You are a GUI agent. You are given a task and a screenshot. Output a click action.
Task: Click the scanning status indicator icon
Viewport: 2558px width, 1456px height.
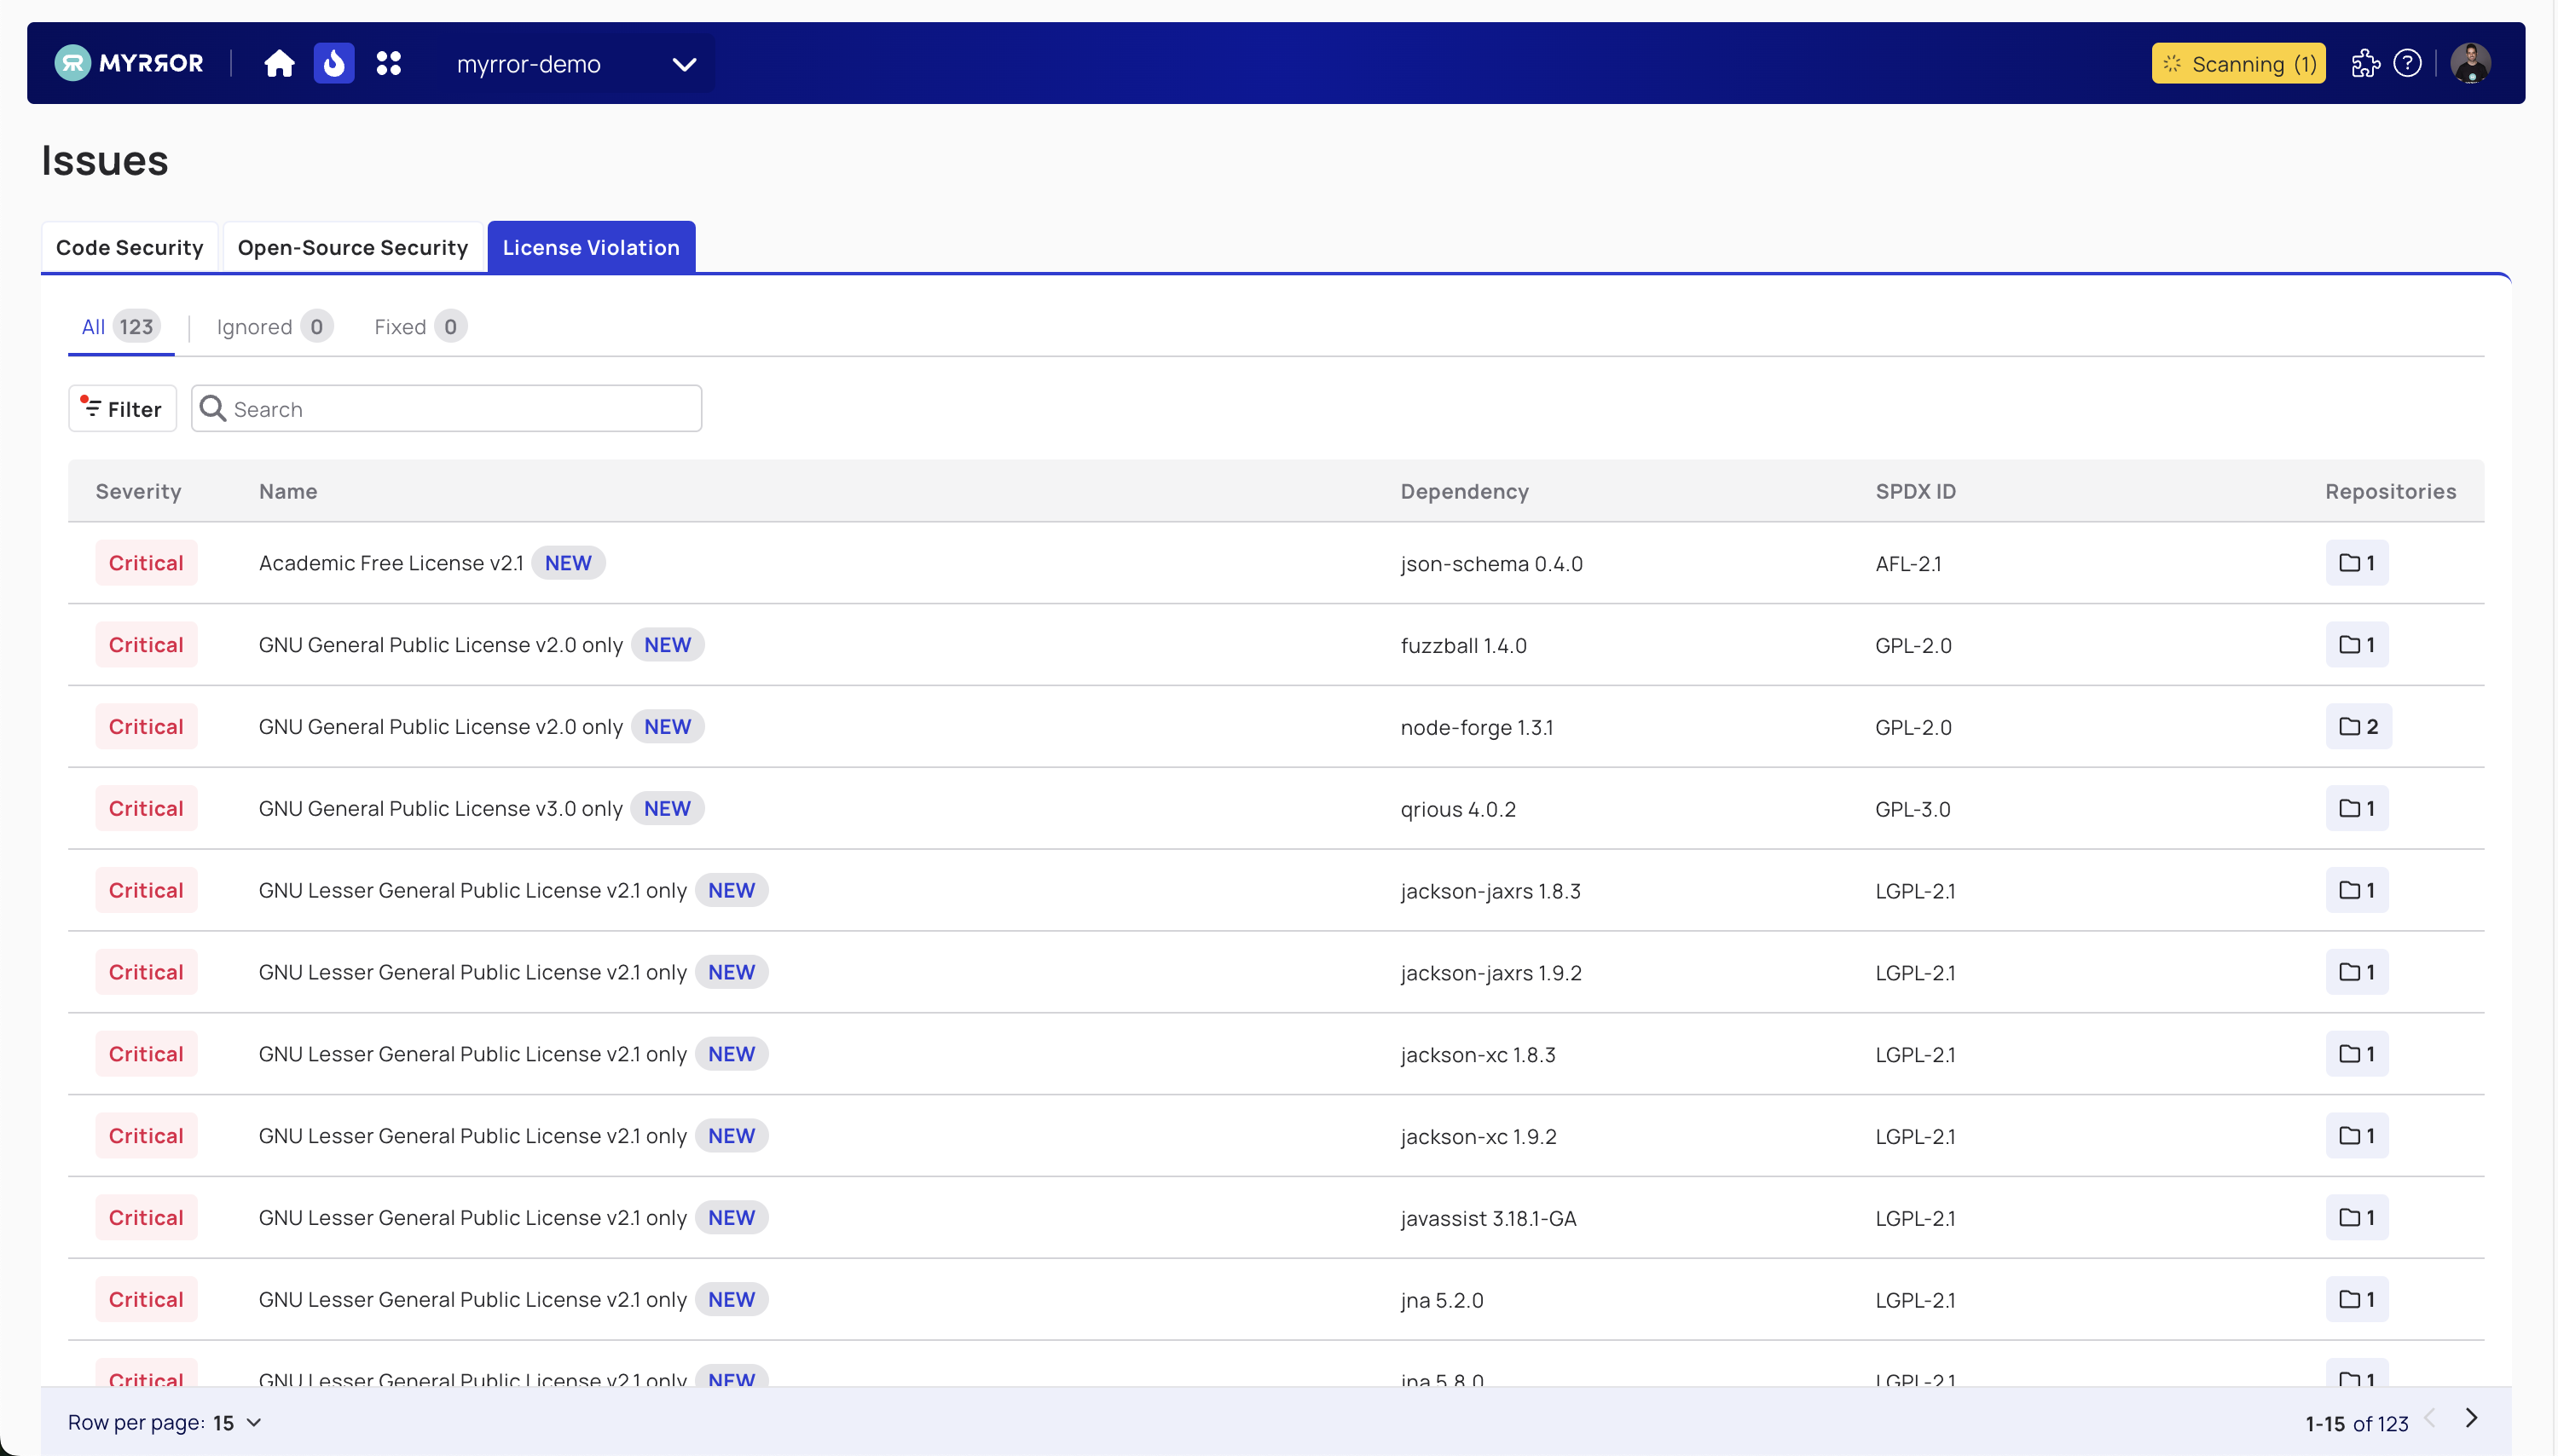click(x=2173, y=63)
